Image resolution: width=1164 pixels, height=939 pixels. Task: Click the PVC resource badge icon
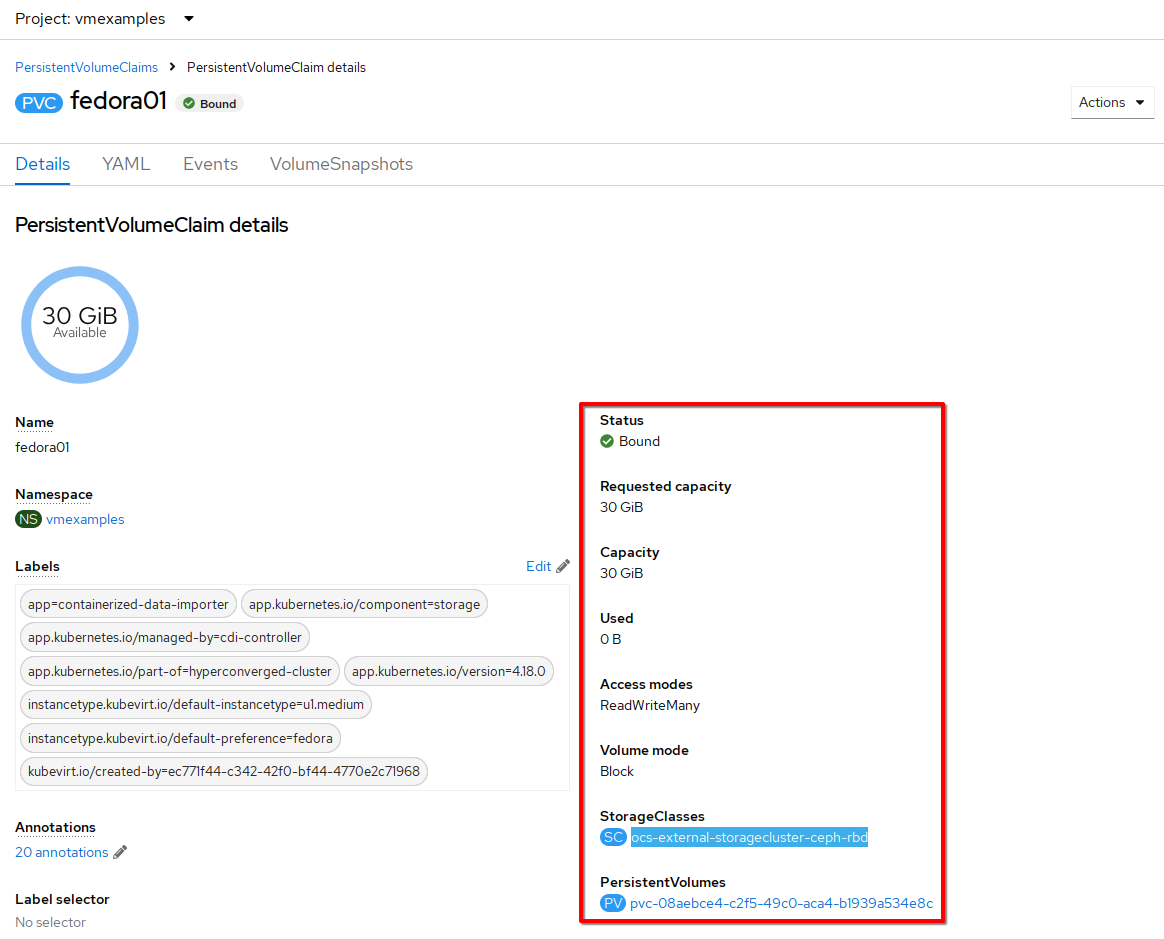point(39,102)
